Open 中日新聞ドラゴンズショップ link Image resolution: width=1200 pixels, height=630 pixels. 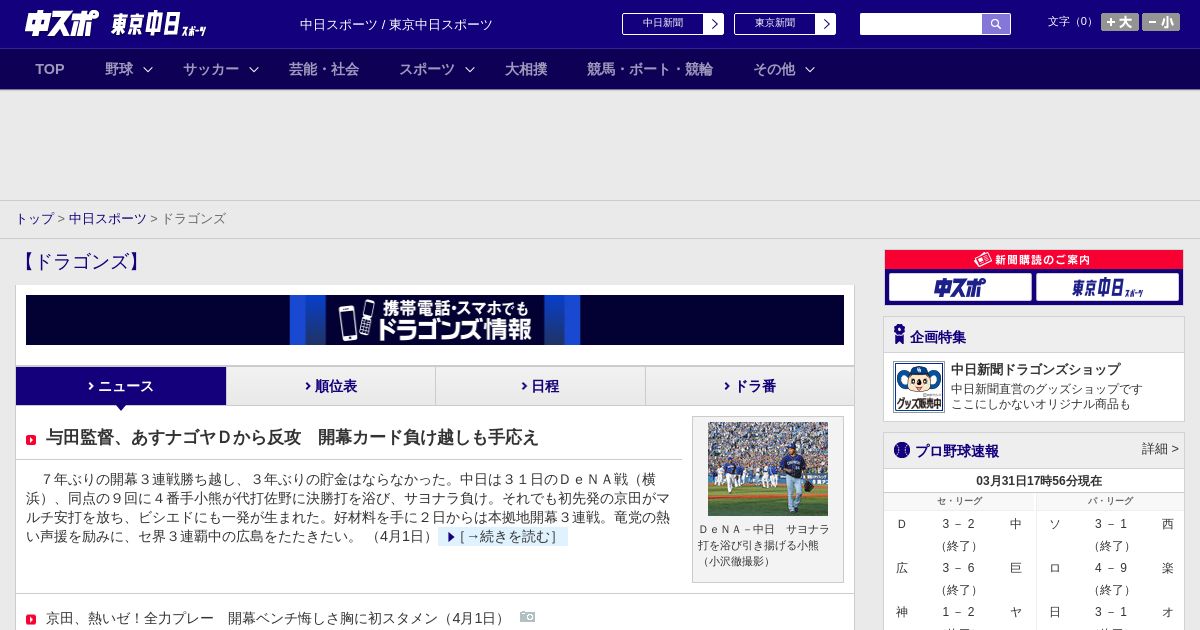click(1035, 369)
